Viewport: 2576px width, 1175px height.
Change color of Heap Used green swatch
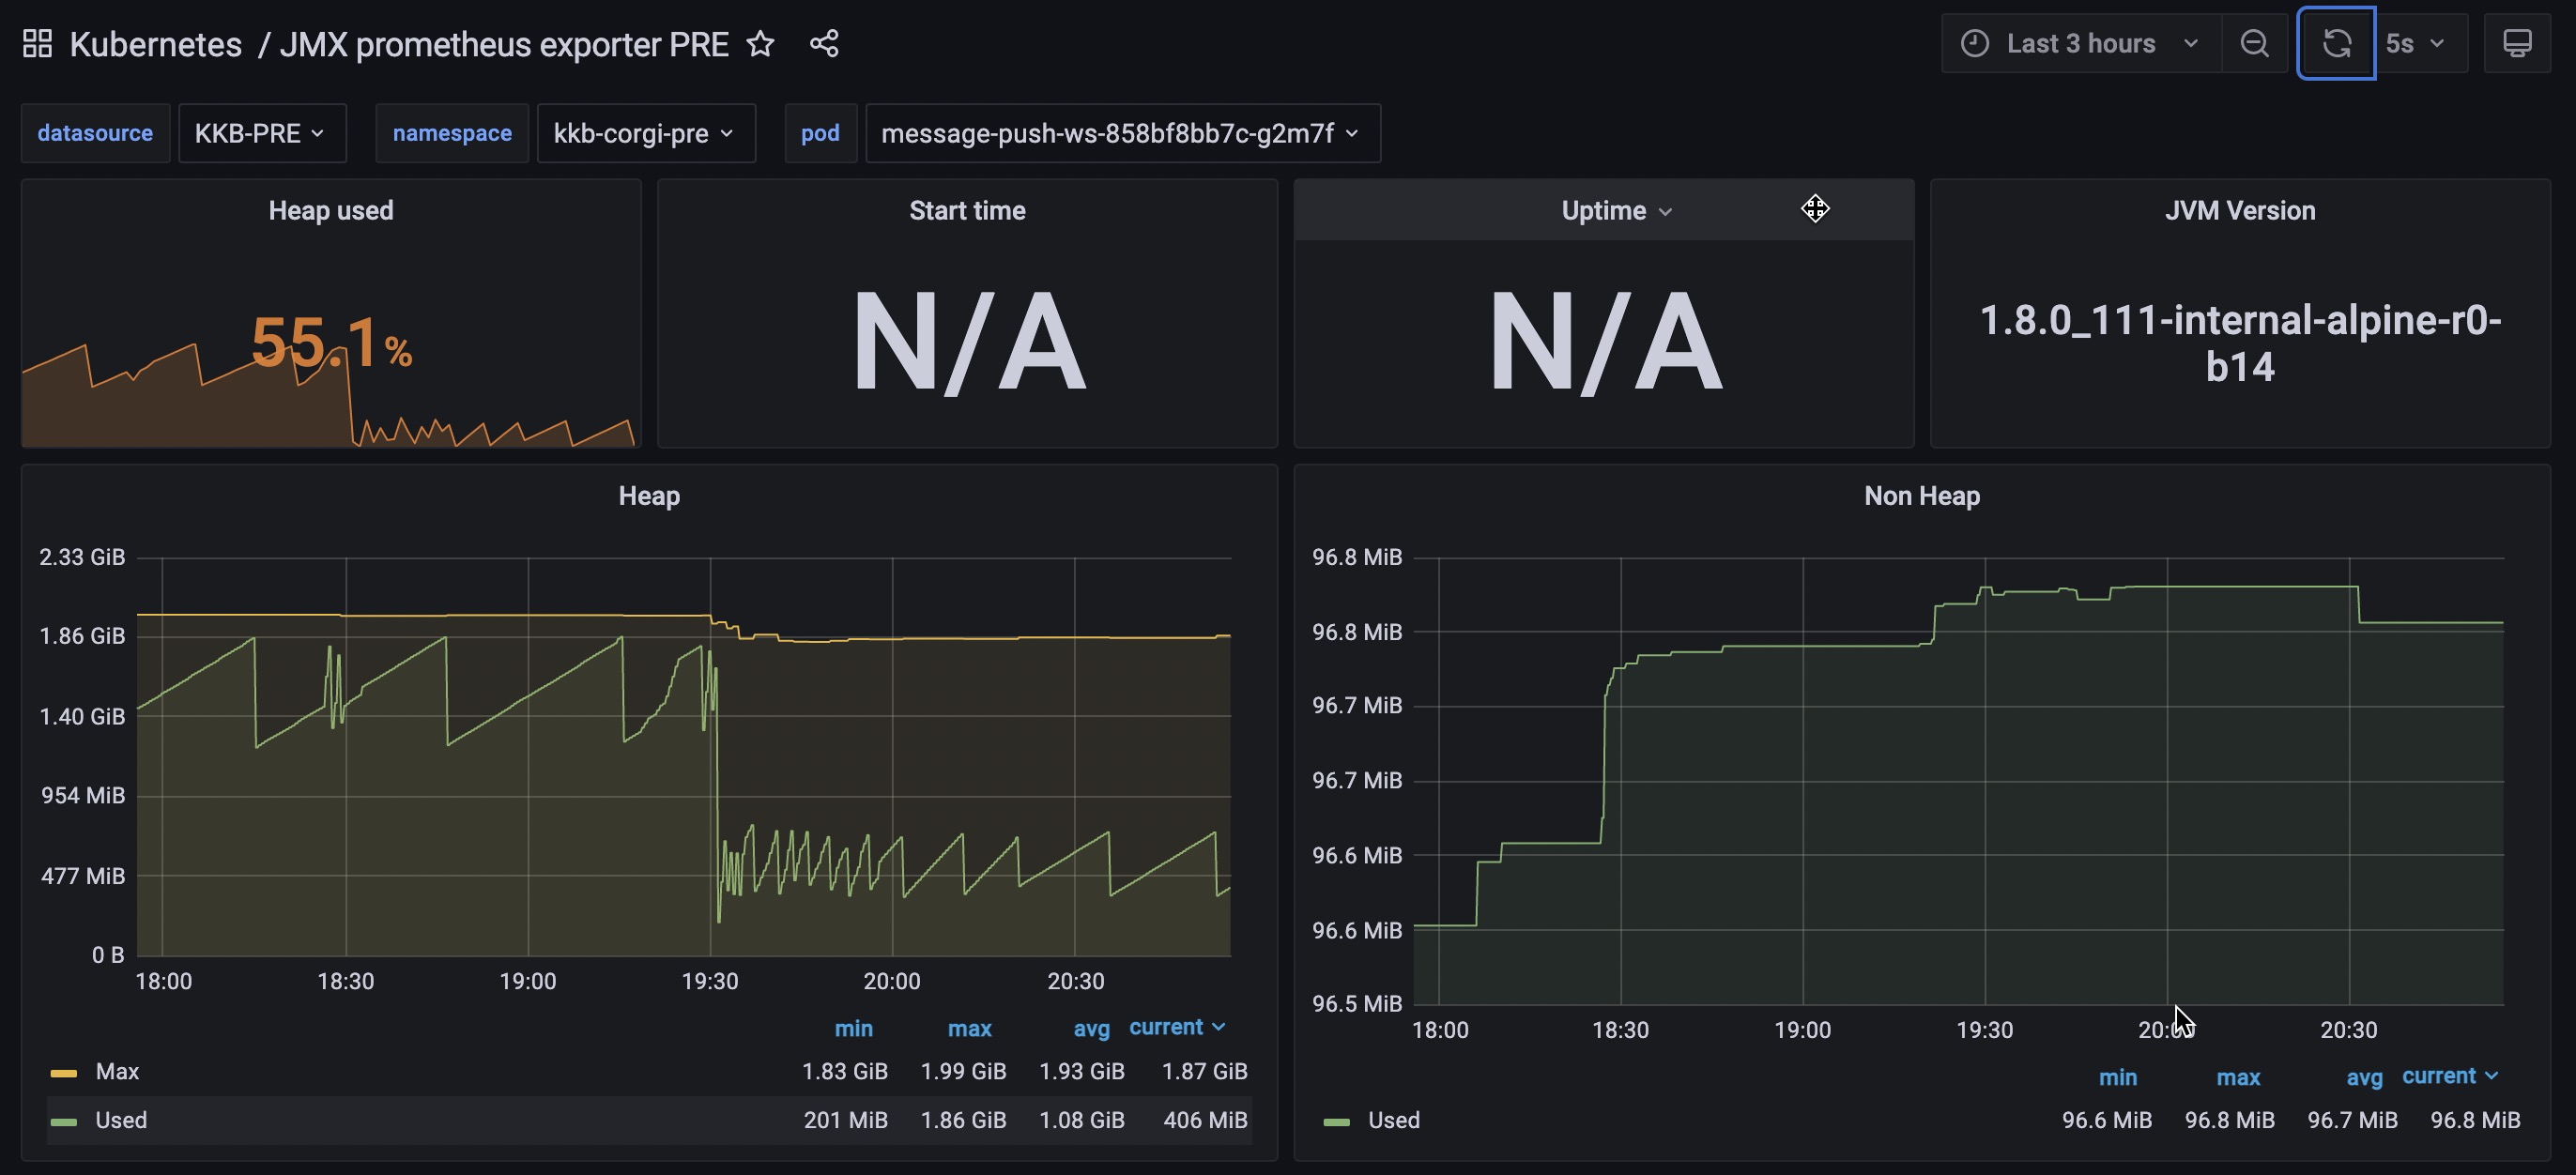coord(64,1122)
